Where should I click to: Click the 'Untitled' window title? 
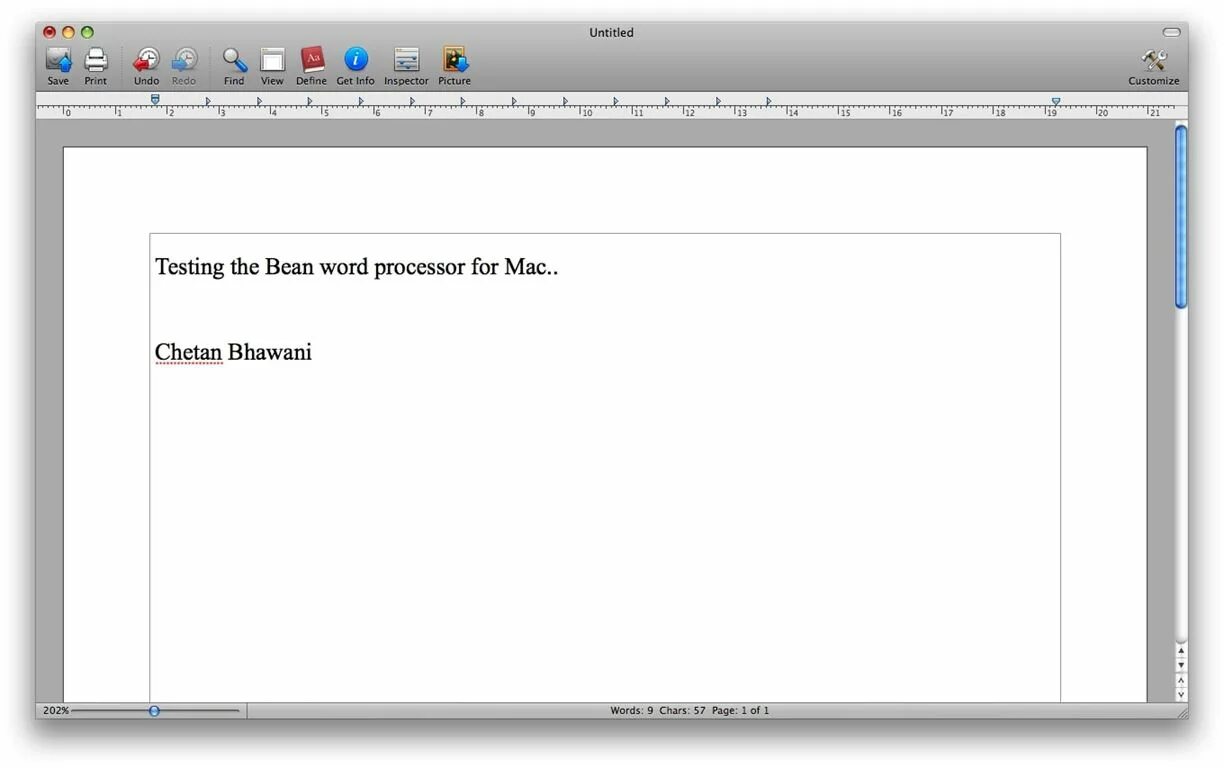tap(611, 33)
